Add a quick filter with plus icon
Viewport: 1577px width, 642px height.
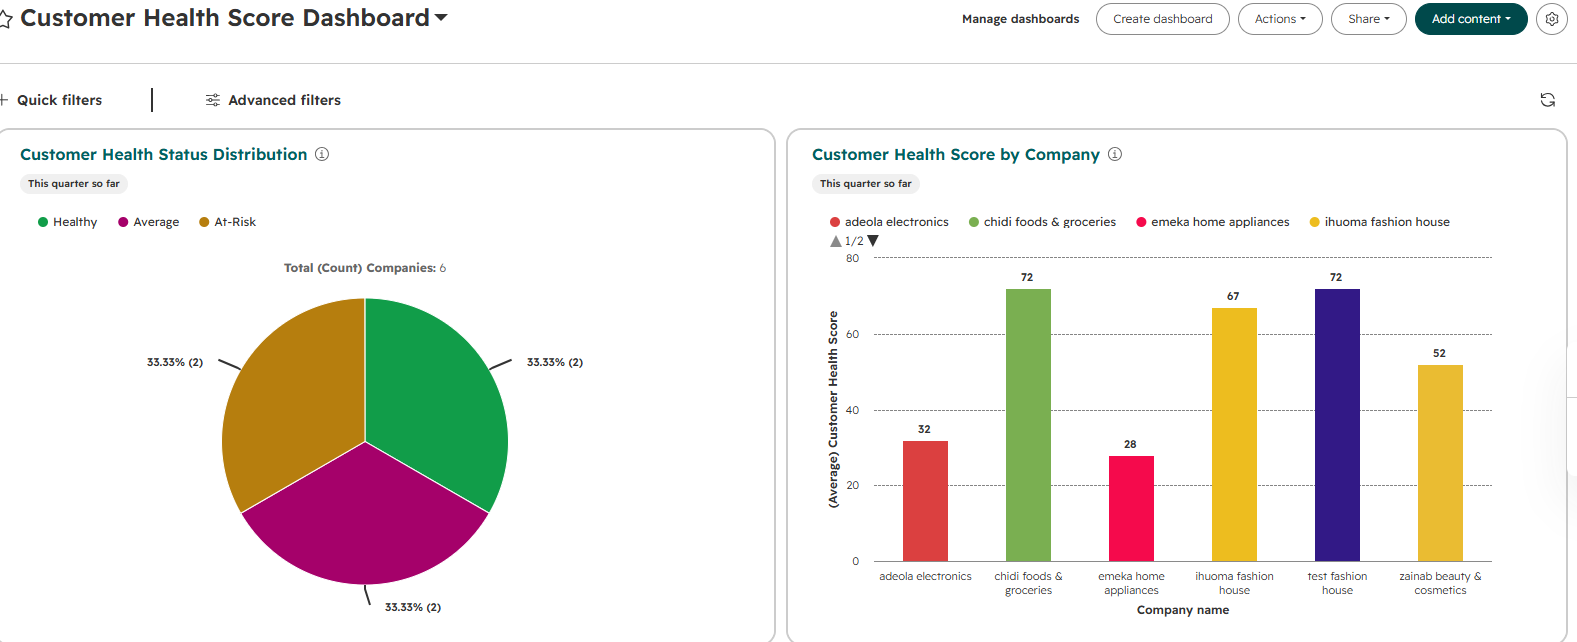point(4,100)
